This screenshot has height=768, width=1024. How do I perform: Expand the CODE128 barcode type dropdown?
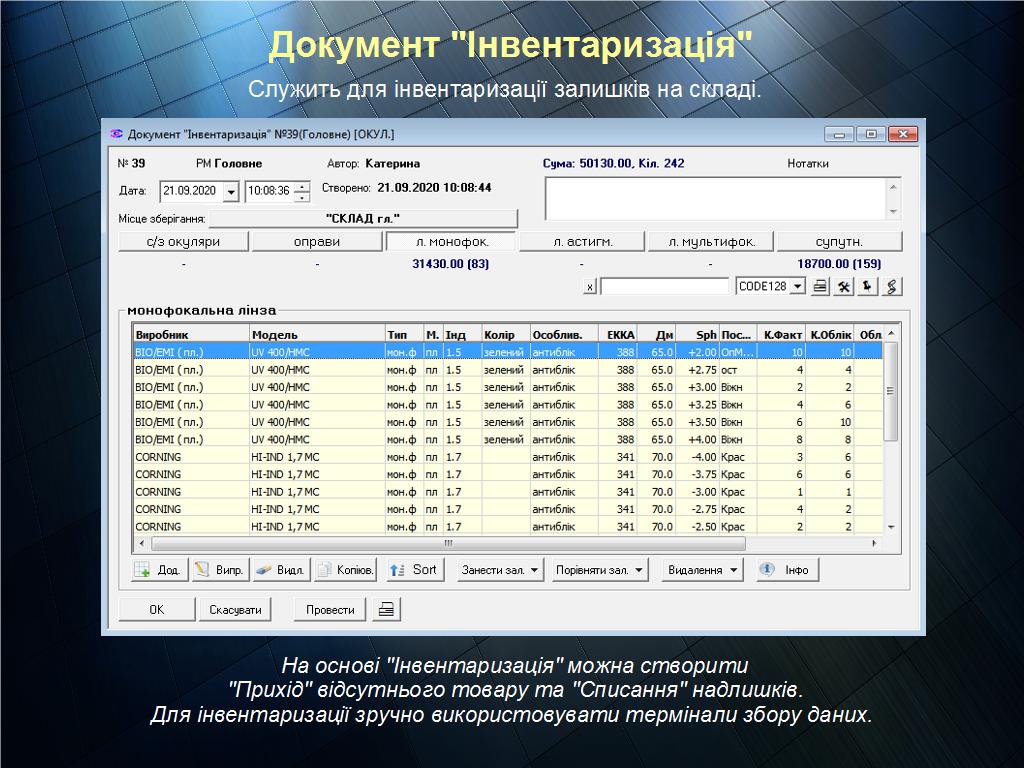click(797, 287)
